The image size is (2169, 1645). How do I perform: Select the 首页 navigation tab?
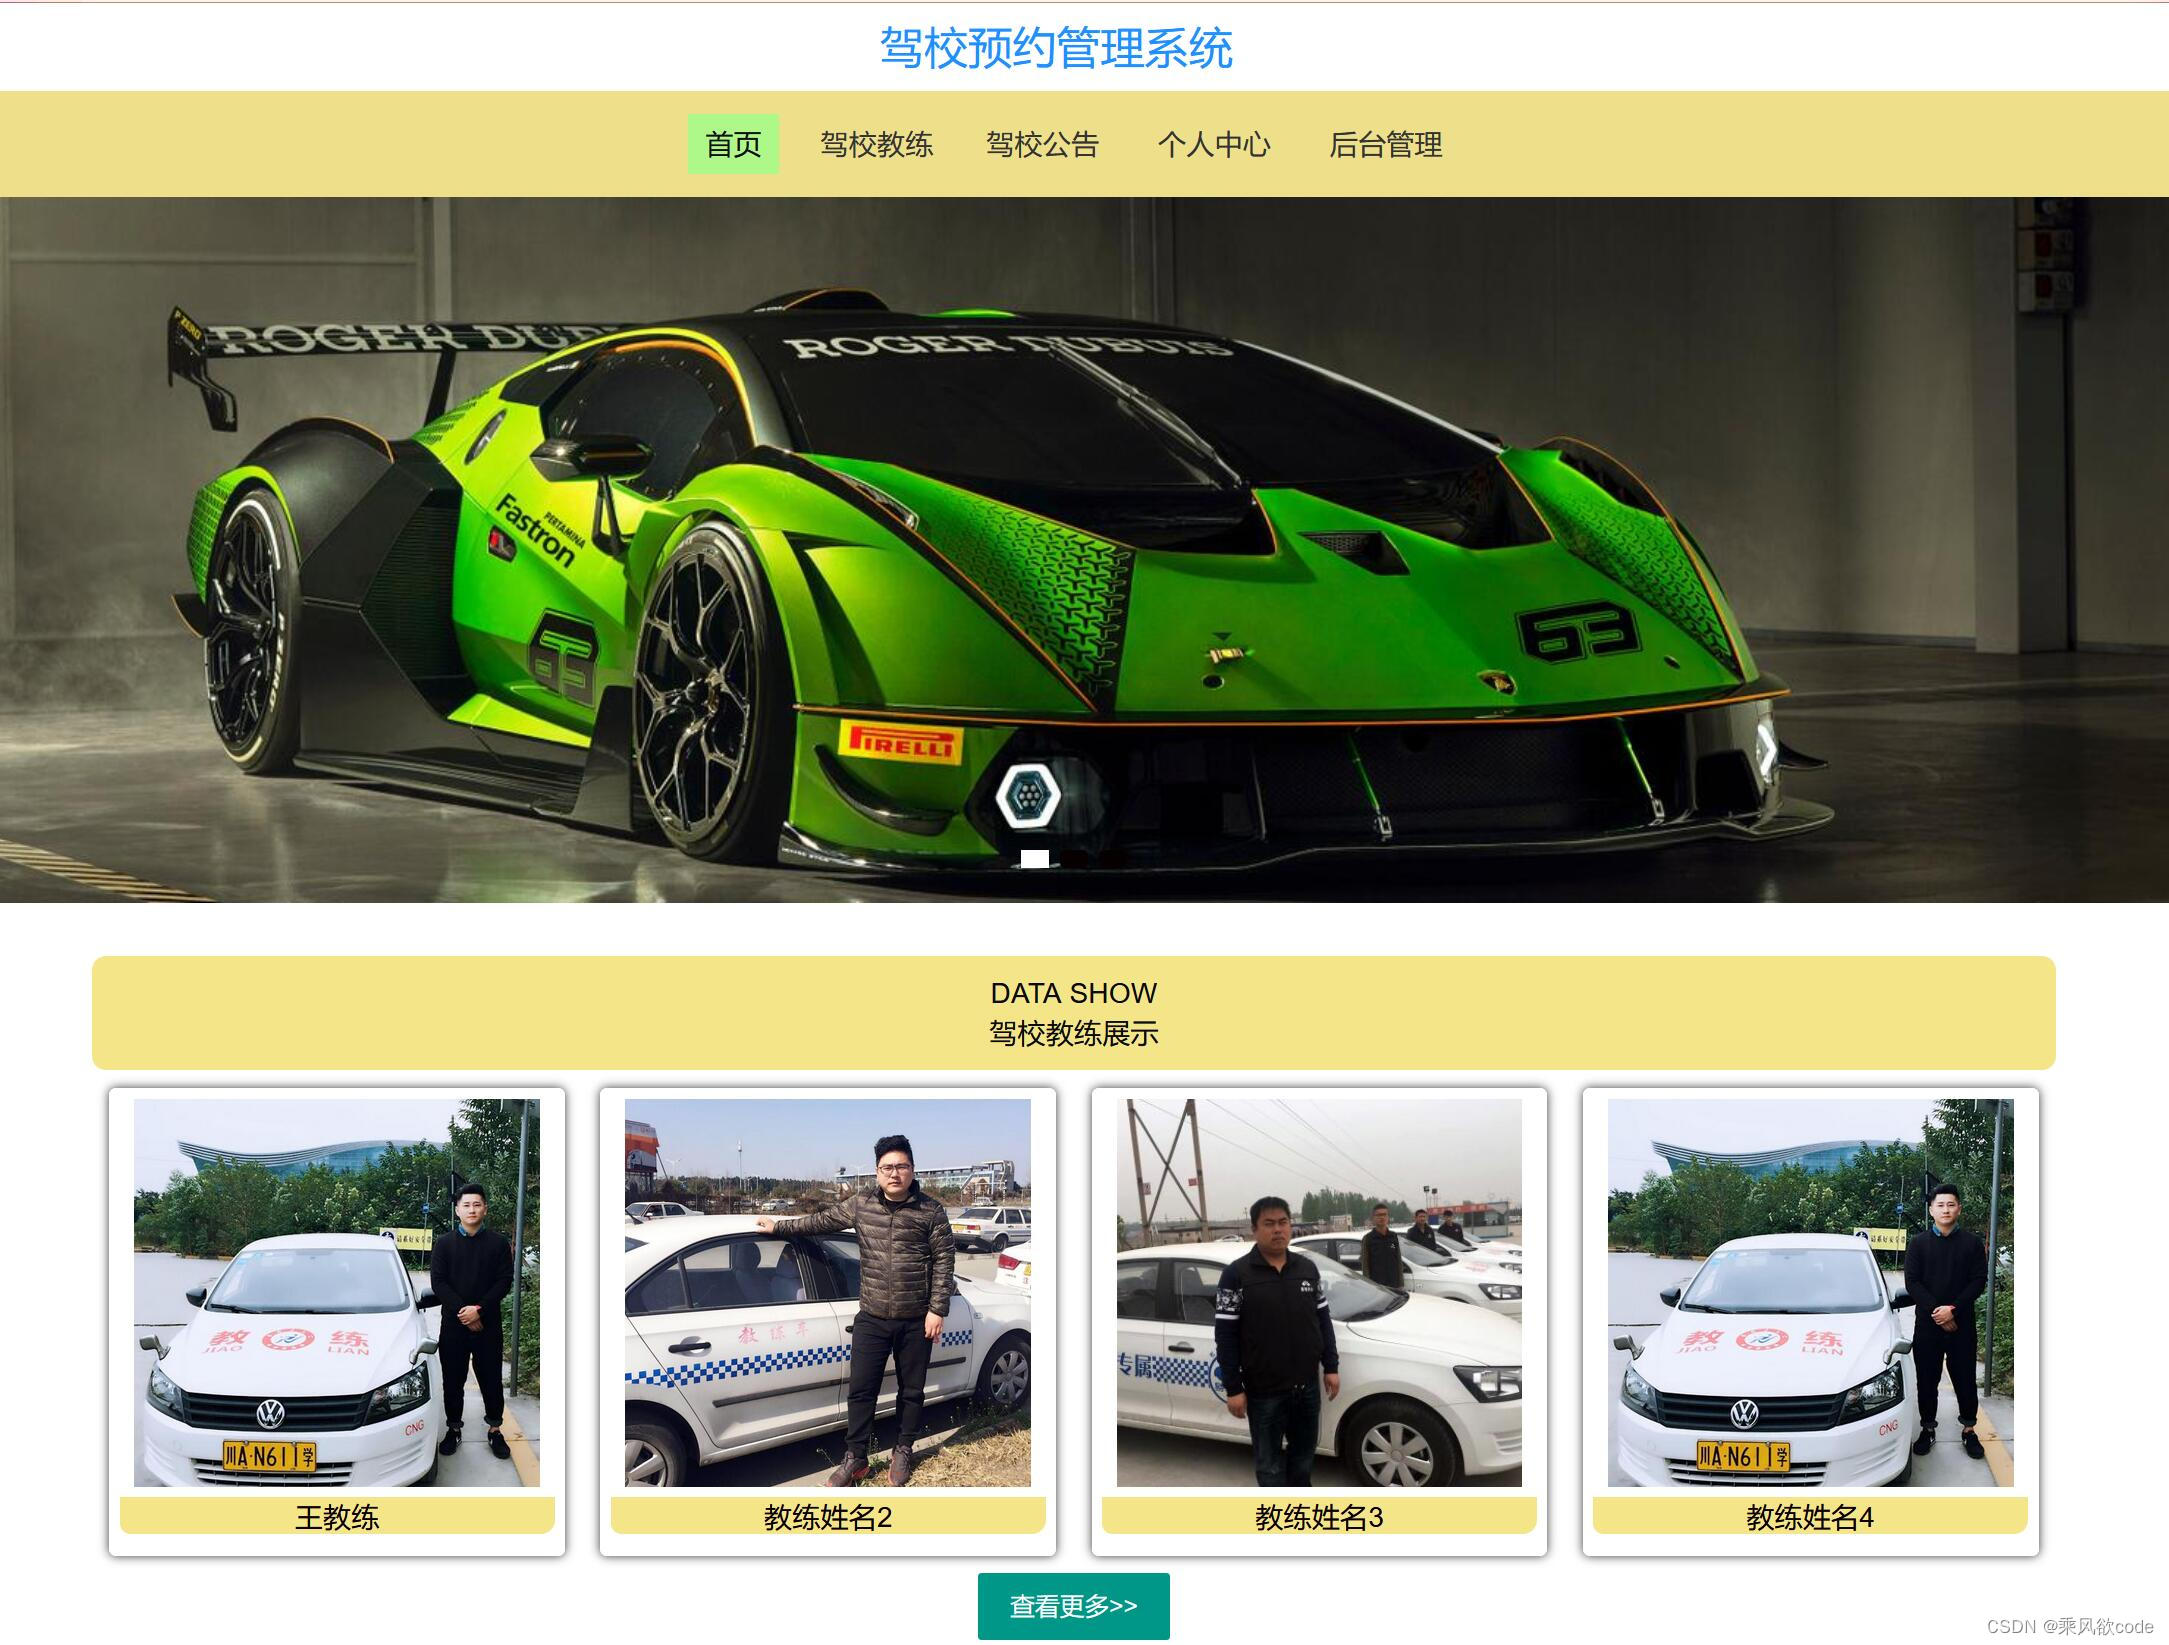pyautogui.click(x=733, y=144)
